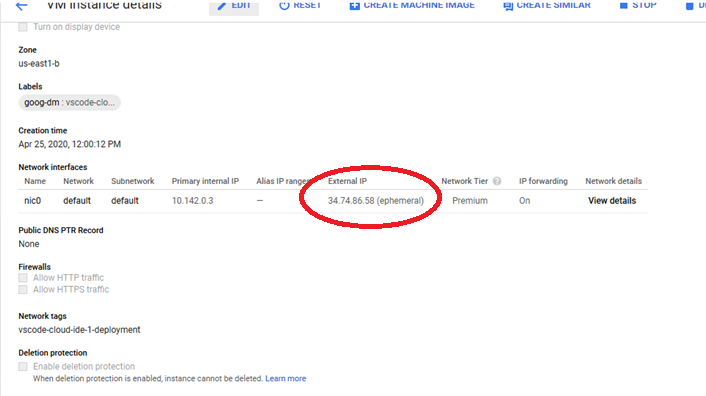This screenshot has width=706, height=396.
Task: Follow the Learn more link
Action: pyautogui.click(x=285, y=378)
